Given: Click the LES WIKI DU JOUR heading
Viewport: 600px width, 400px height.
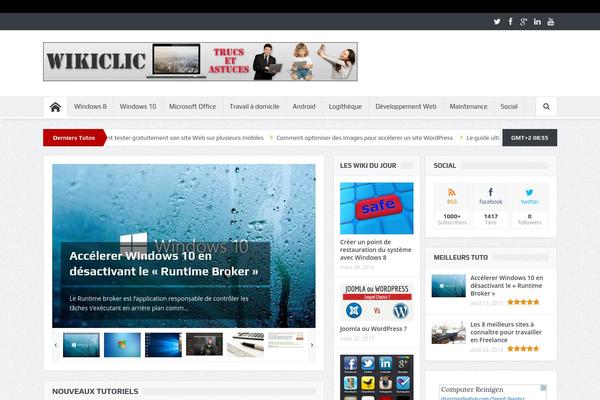Looking at the screenshot, I should click(368, 165).
